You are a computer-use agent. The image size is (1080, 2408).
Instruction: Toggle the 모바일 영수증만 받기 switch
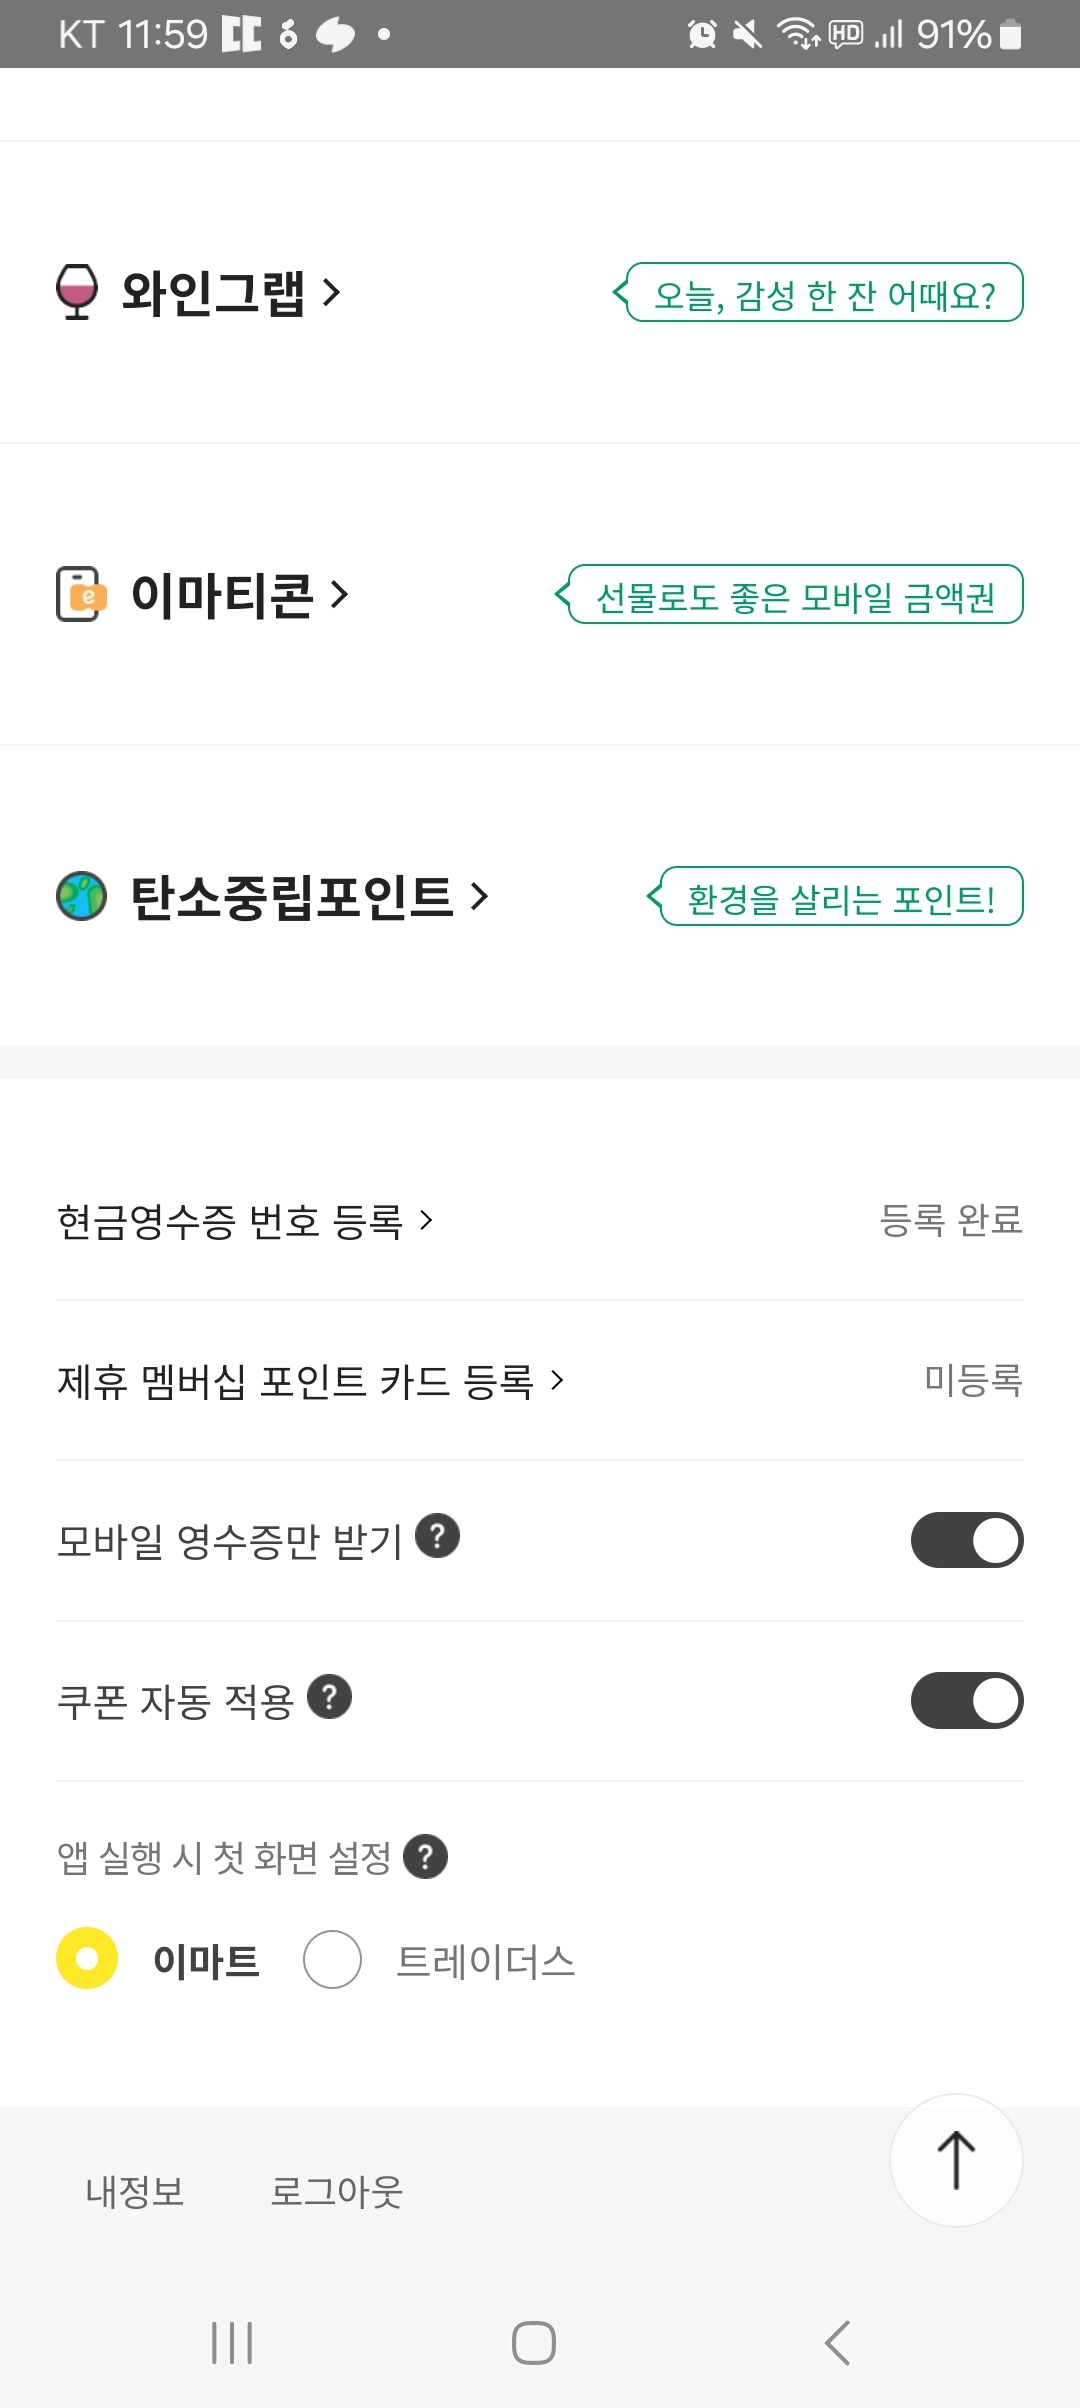[966, 1540]
